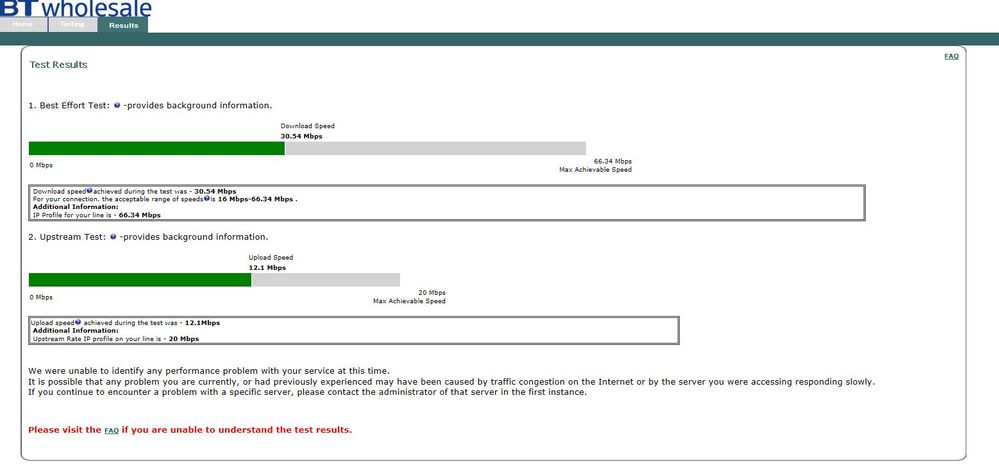Click the green download speed bar
The width and height of the screenshot is (999, 466).
[x=157, y=148]
